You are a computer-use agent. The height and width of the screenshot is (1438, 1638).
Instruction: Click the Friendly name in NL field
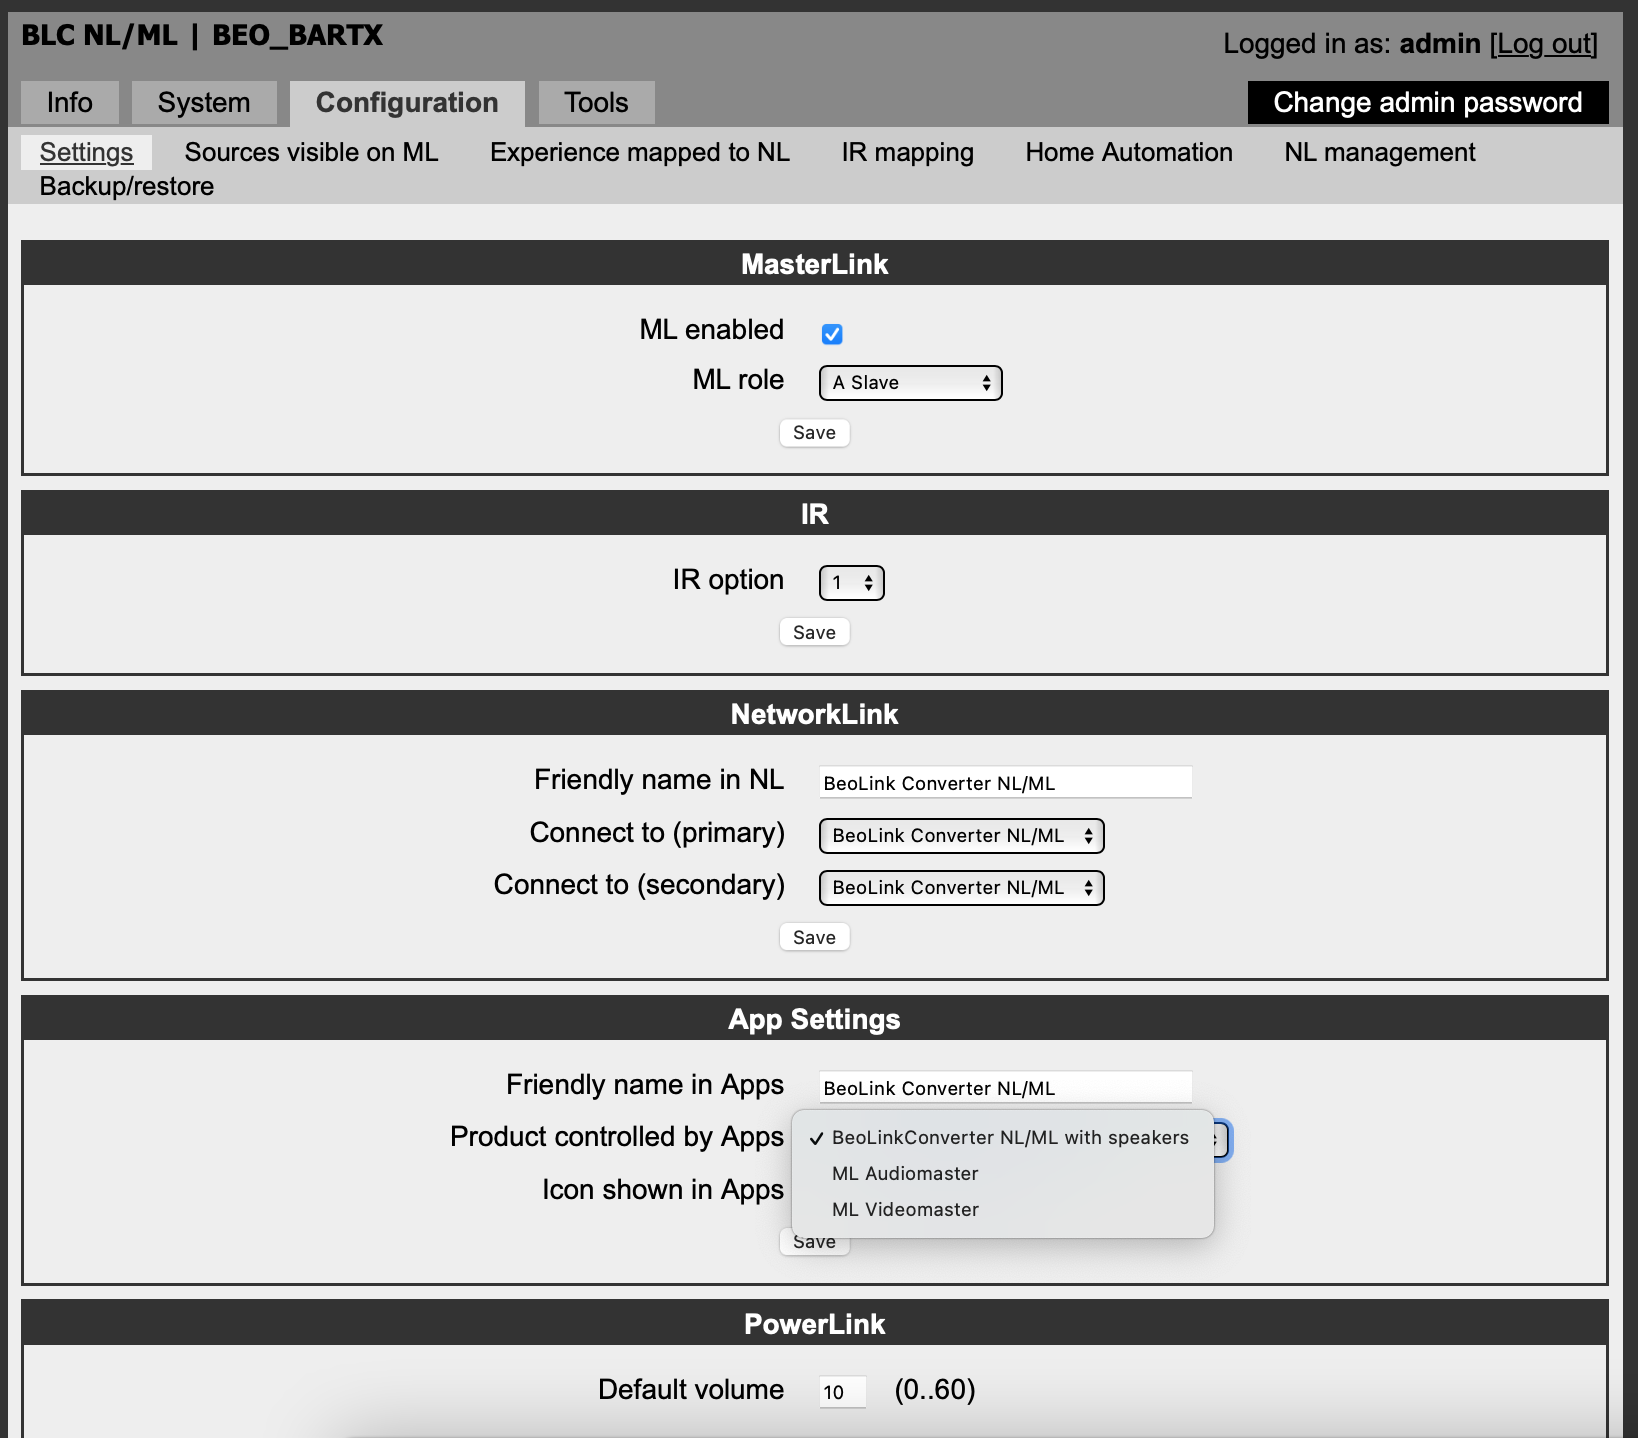(x=1005, y=783)
